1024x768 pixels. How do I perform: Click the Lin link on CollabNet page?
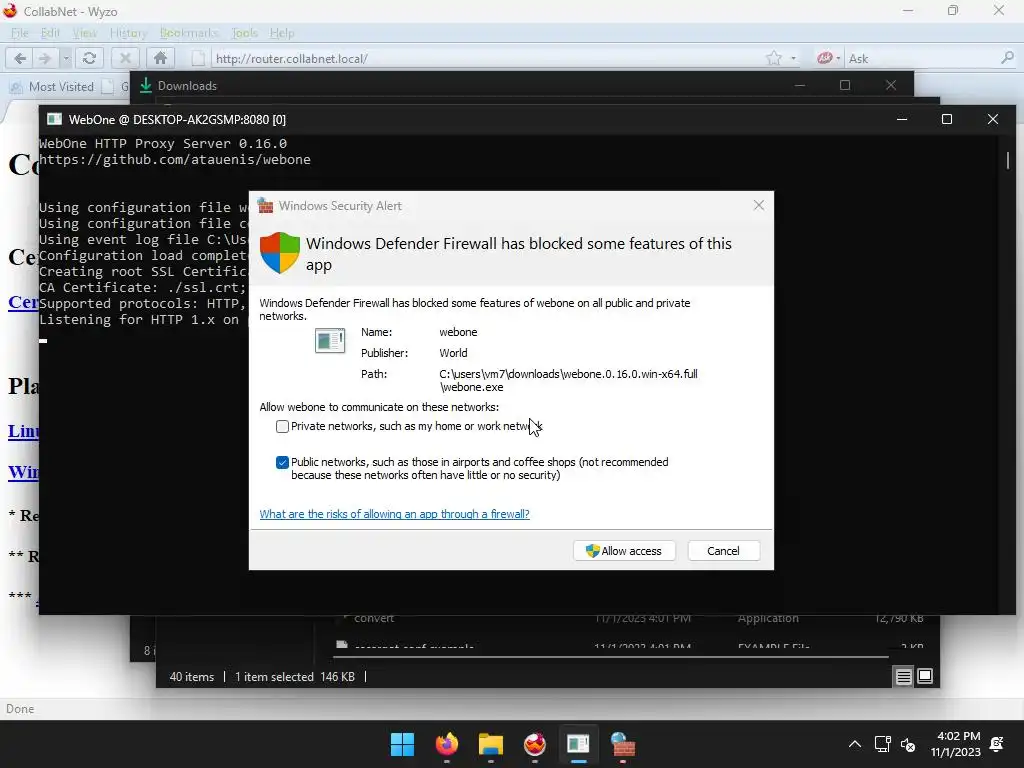(24, 431)
